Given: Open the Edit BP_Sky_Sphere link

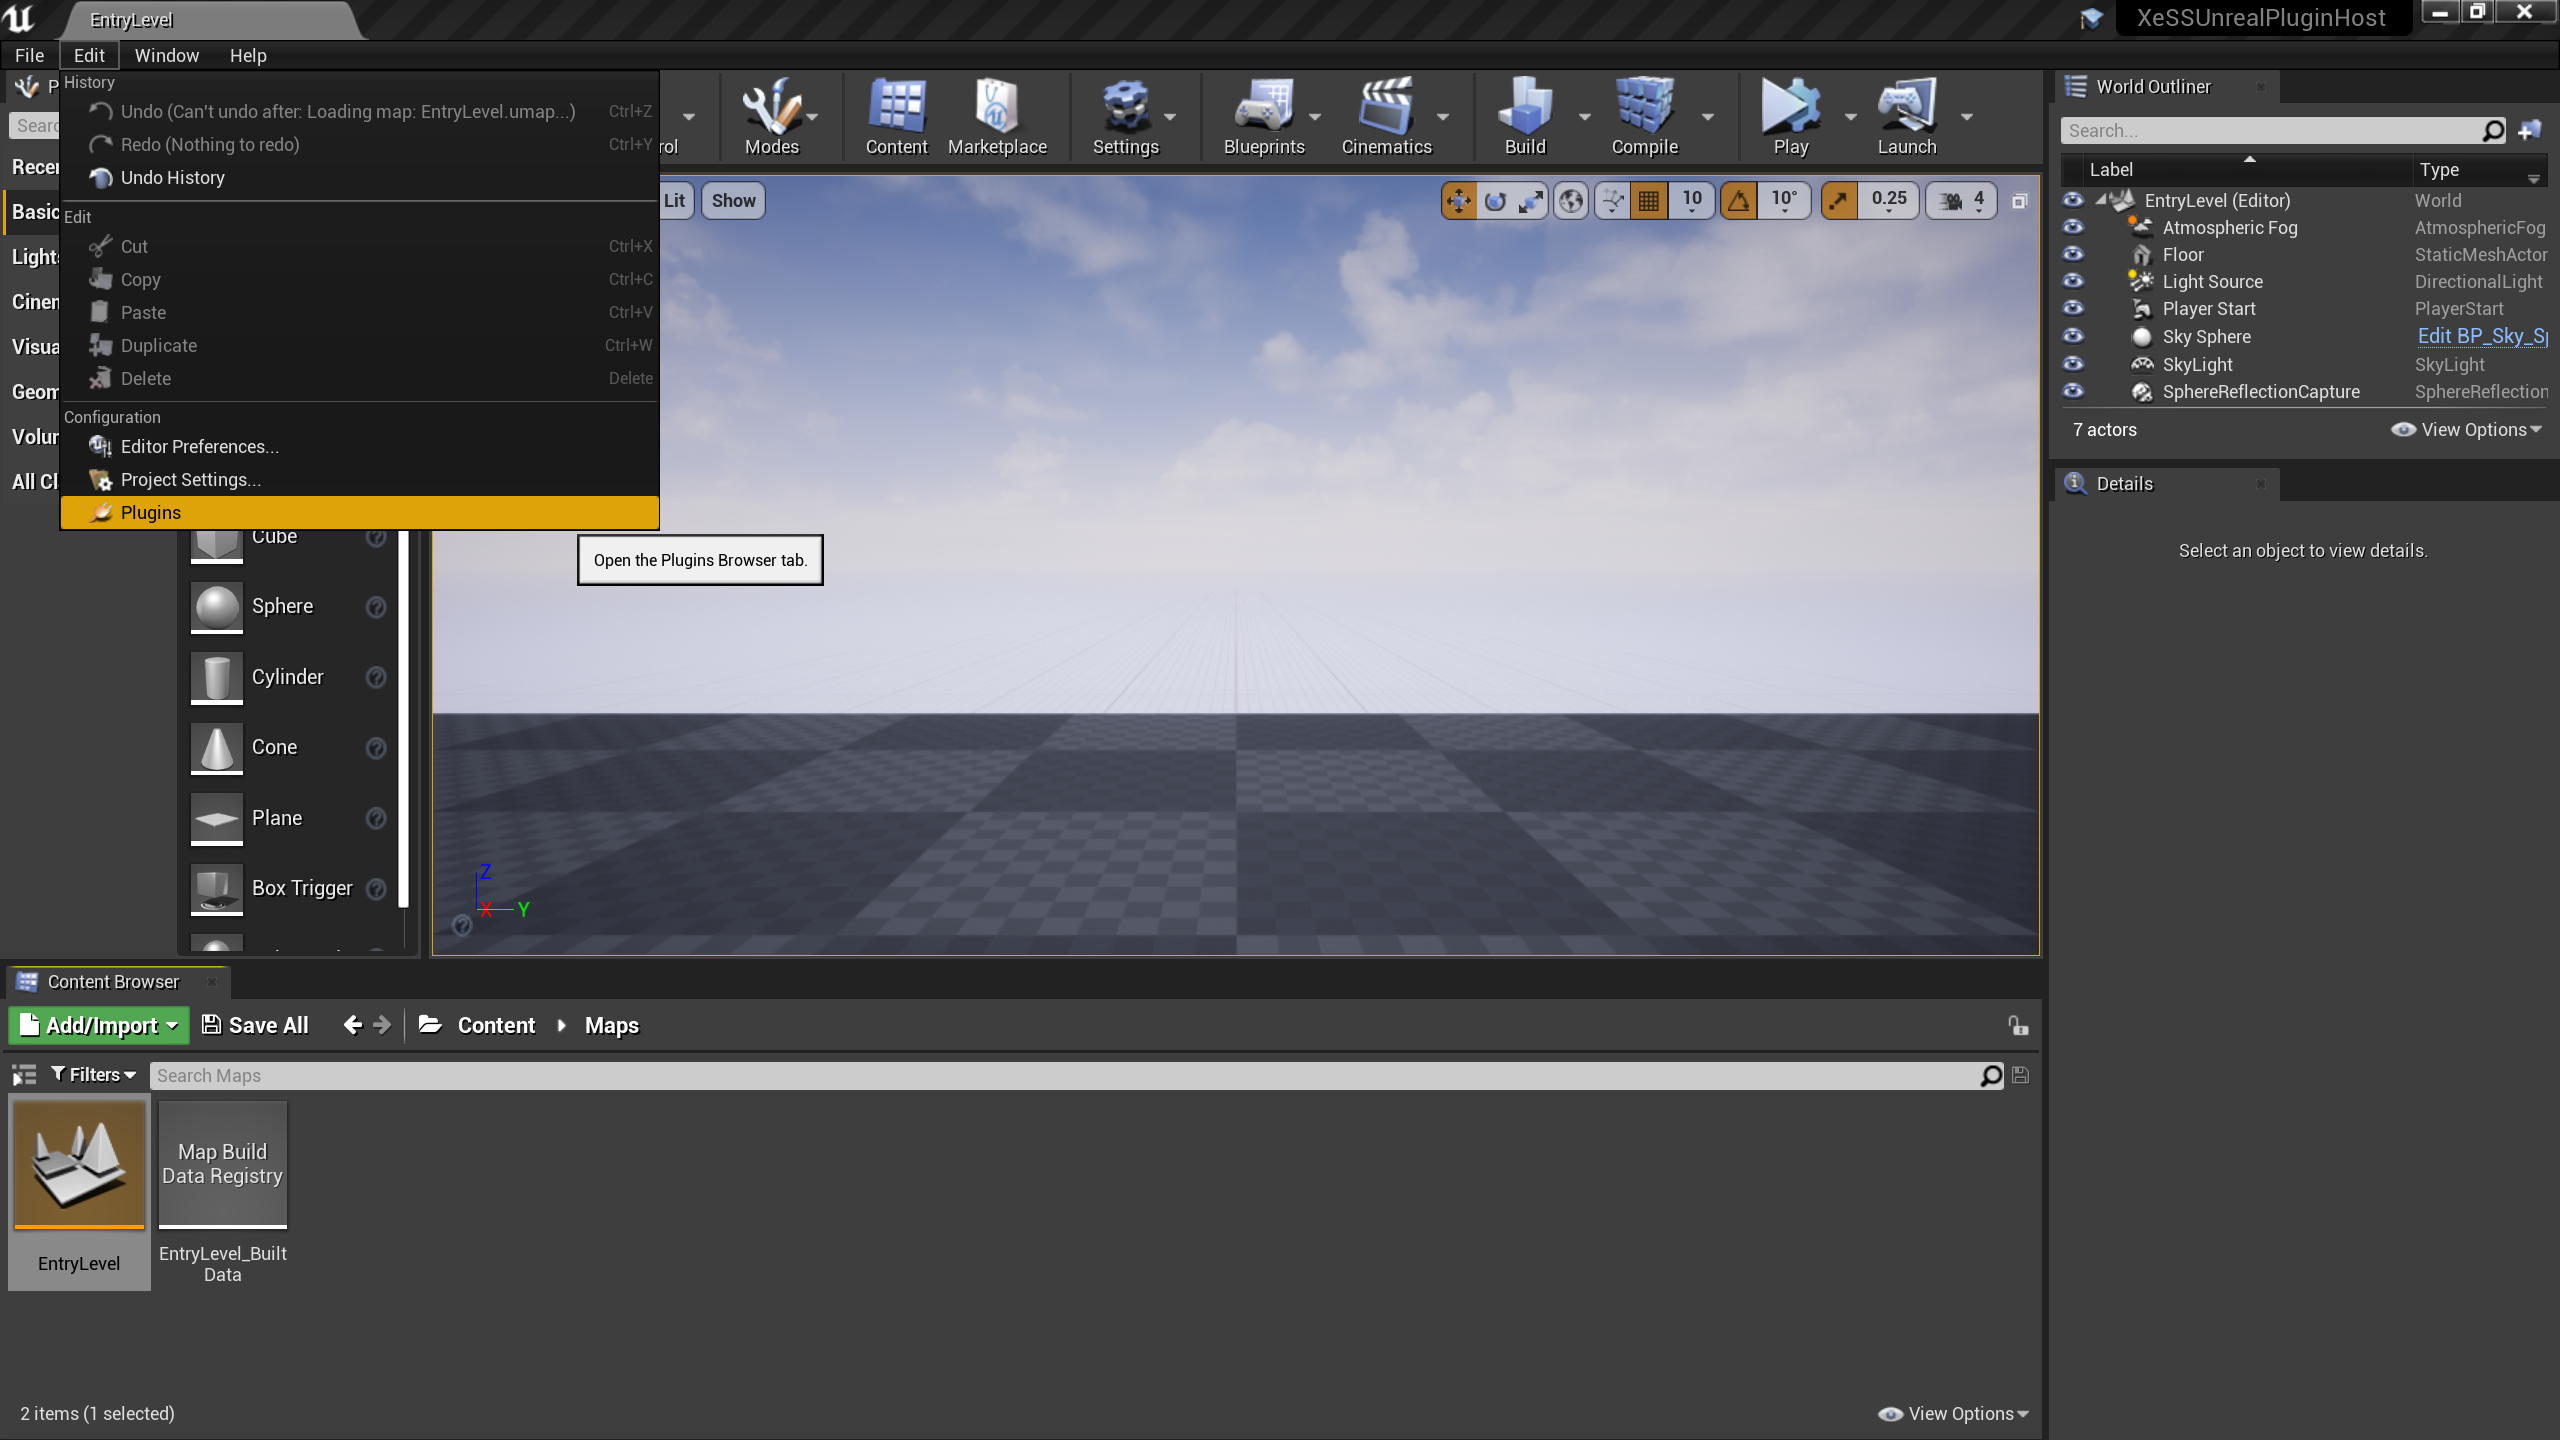Looking at the screenshot, I should (2482, 336).
